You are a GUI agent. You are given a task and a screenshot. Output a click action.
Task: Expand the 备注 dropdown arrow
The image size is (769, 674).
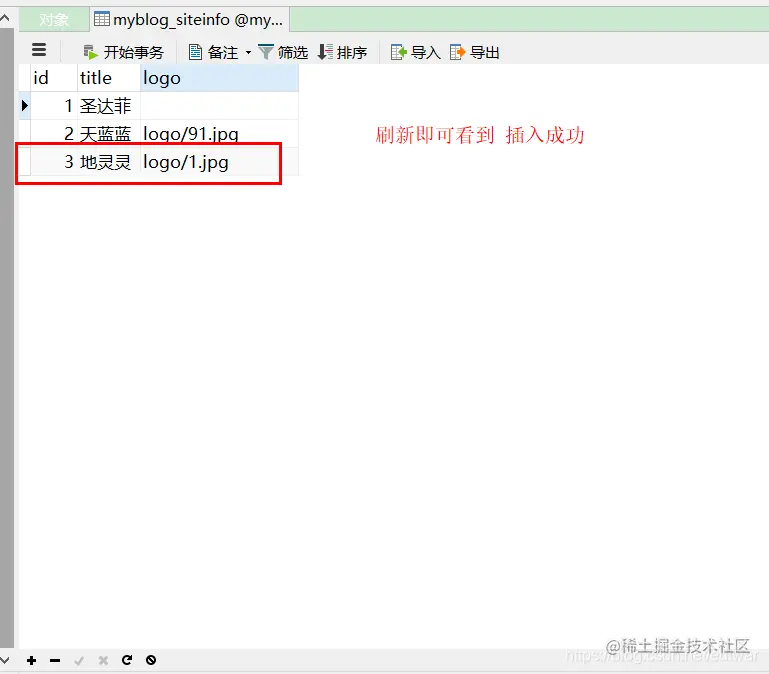[248, 52]
